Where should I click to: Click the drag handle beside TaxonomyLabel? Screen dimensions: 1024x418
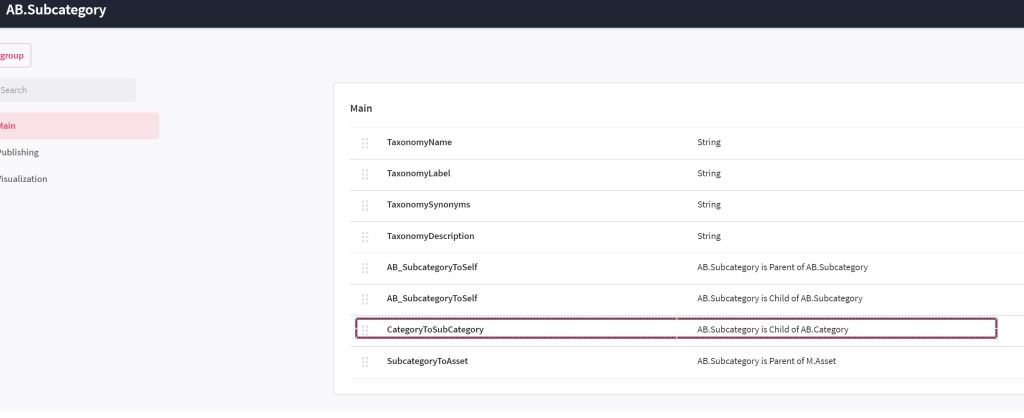coord(365,174)
